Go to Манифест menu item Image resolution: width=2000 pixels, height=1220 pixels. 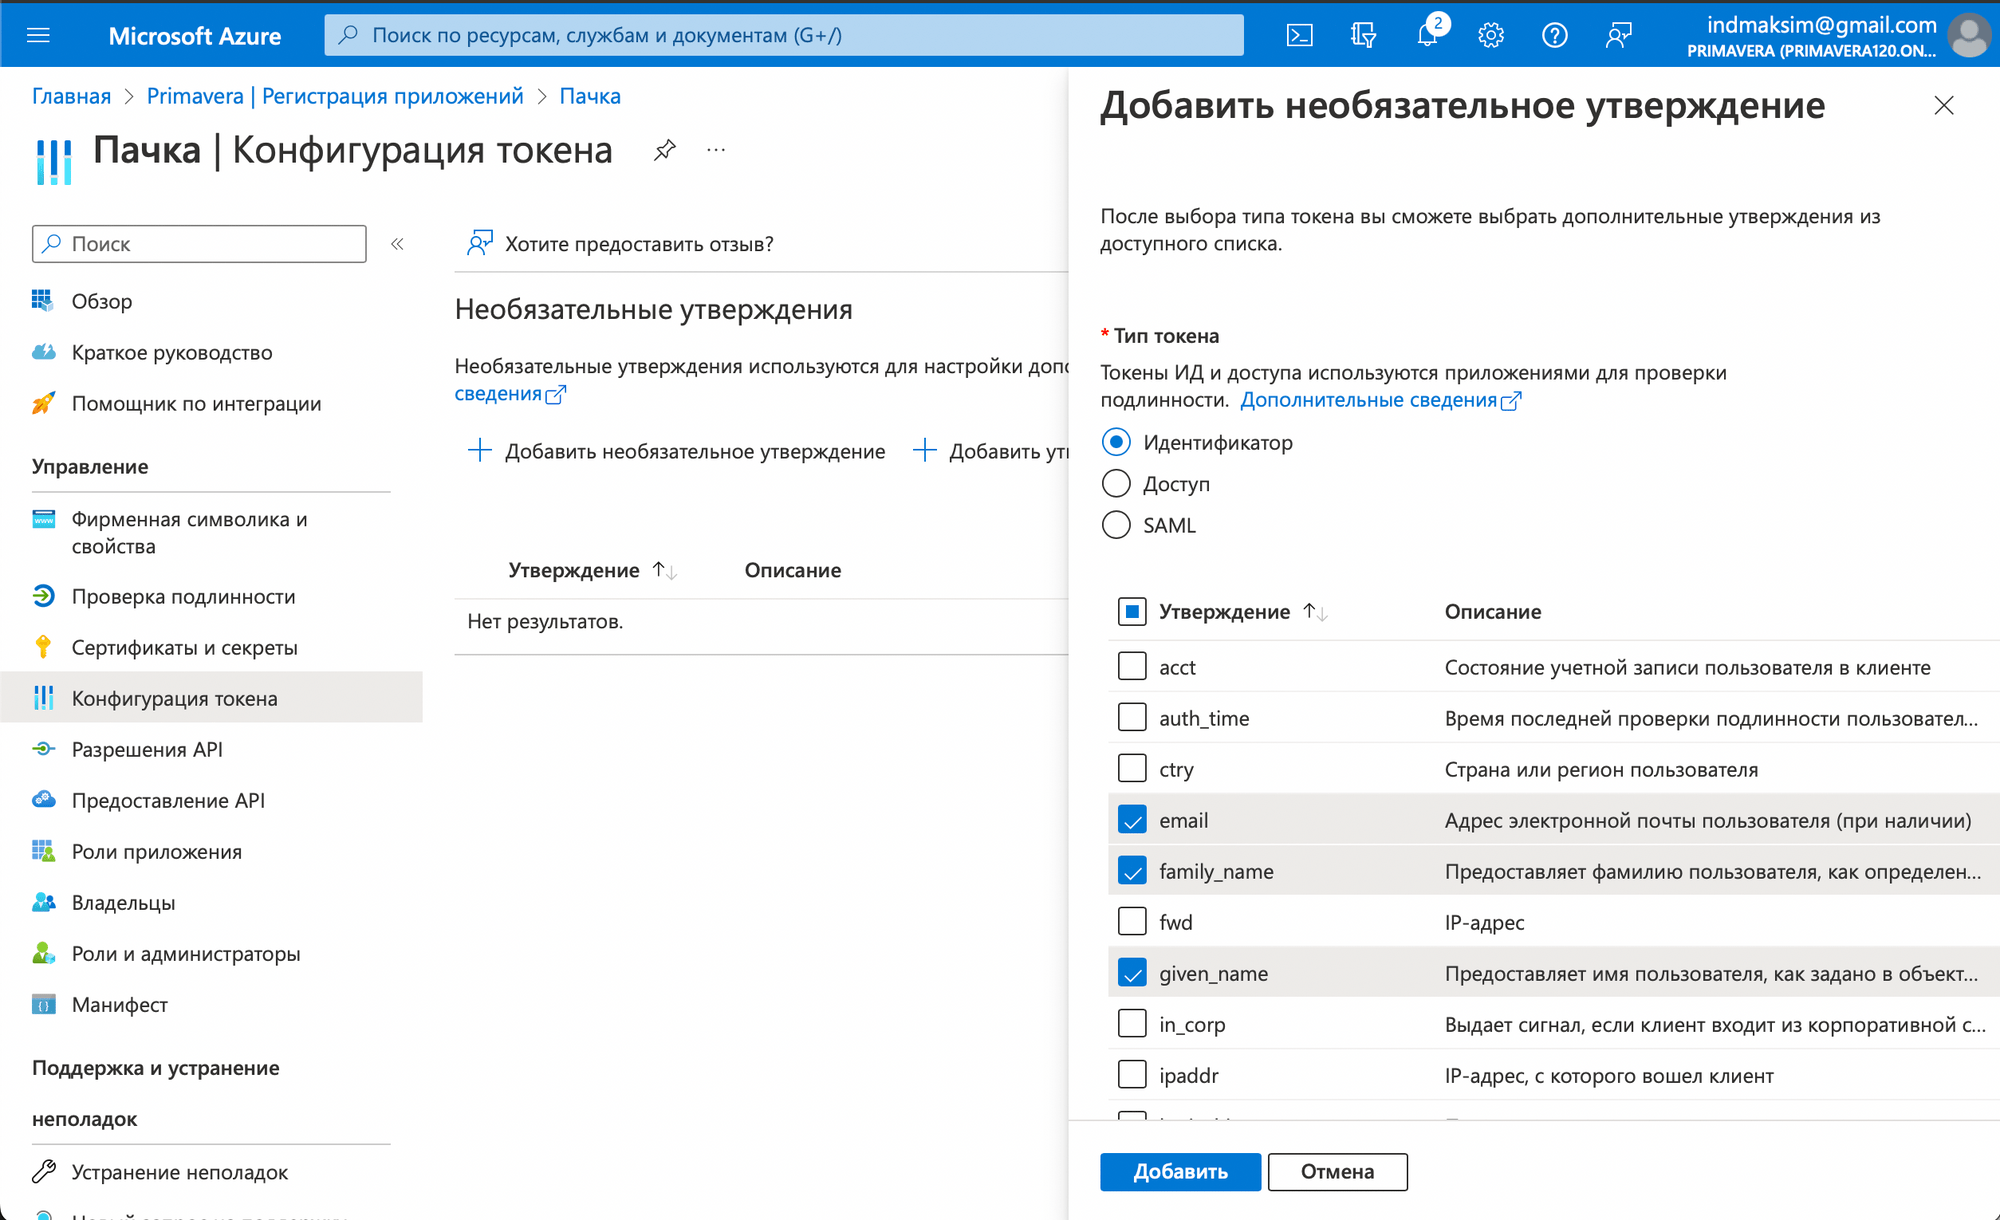click(119, 1005)
